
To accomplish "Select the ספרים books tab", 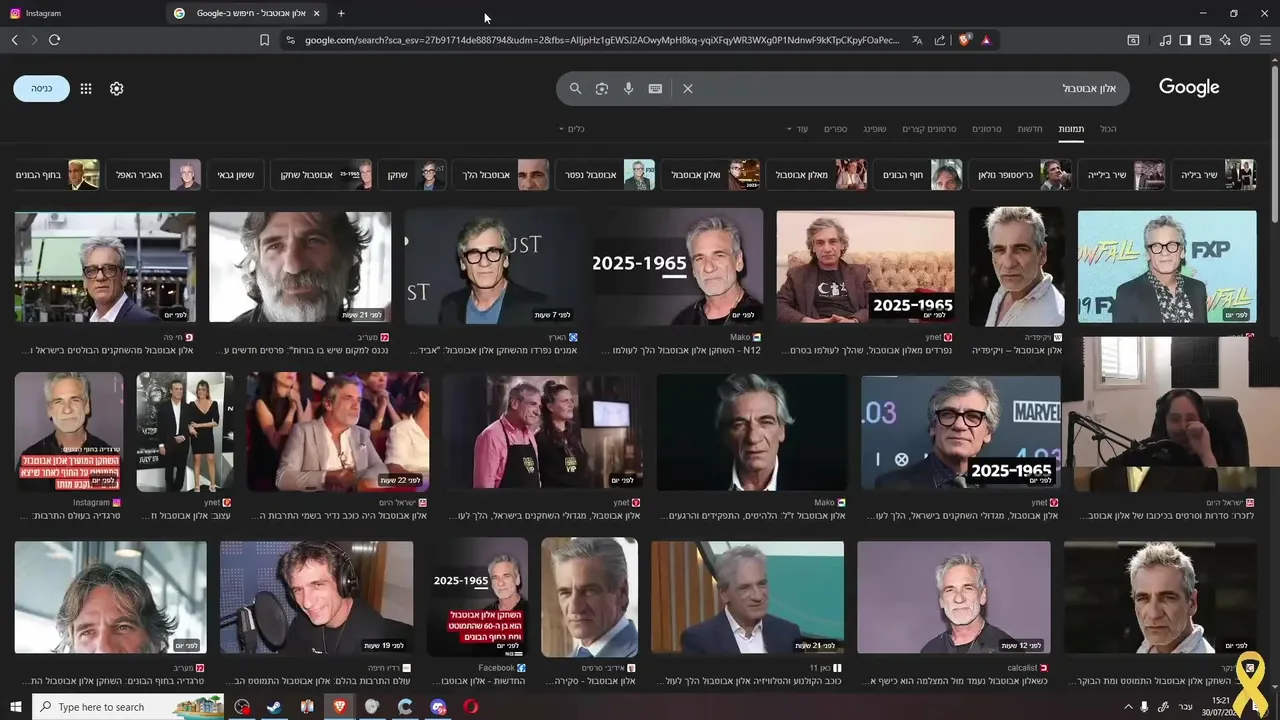I will (836, 129).
